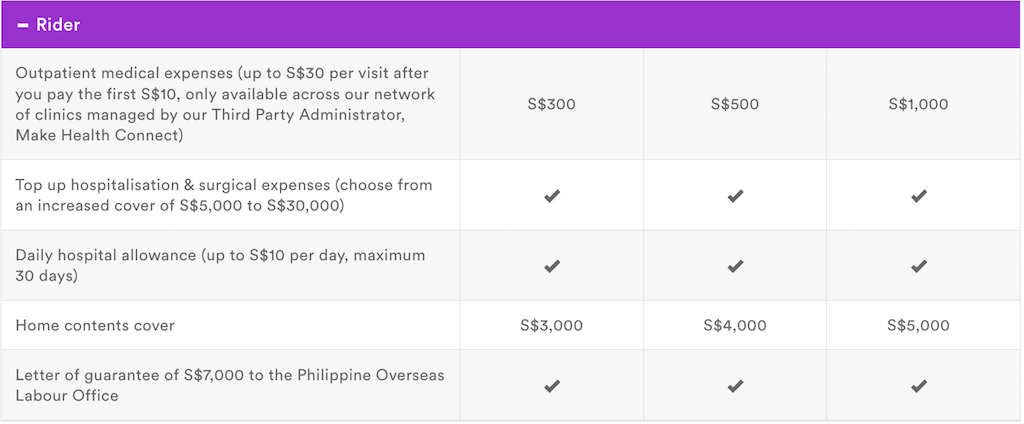
Task: Select the S$5,000 home contents value
Action: pos(919,325)
